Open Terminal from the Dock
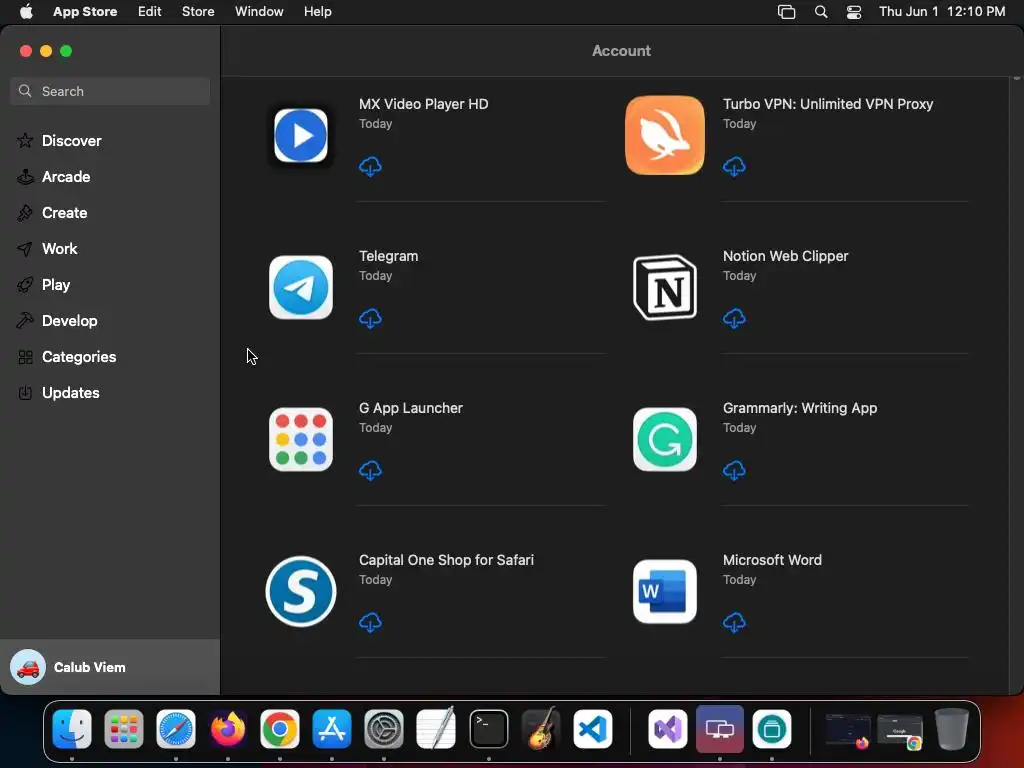 tap(488, 729)
